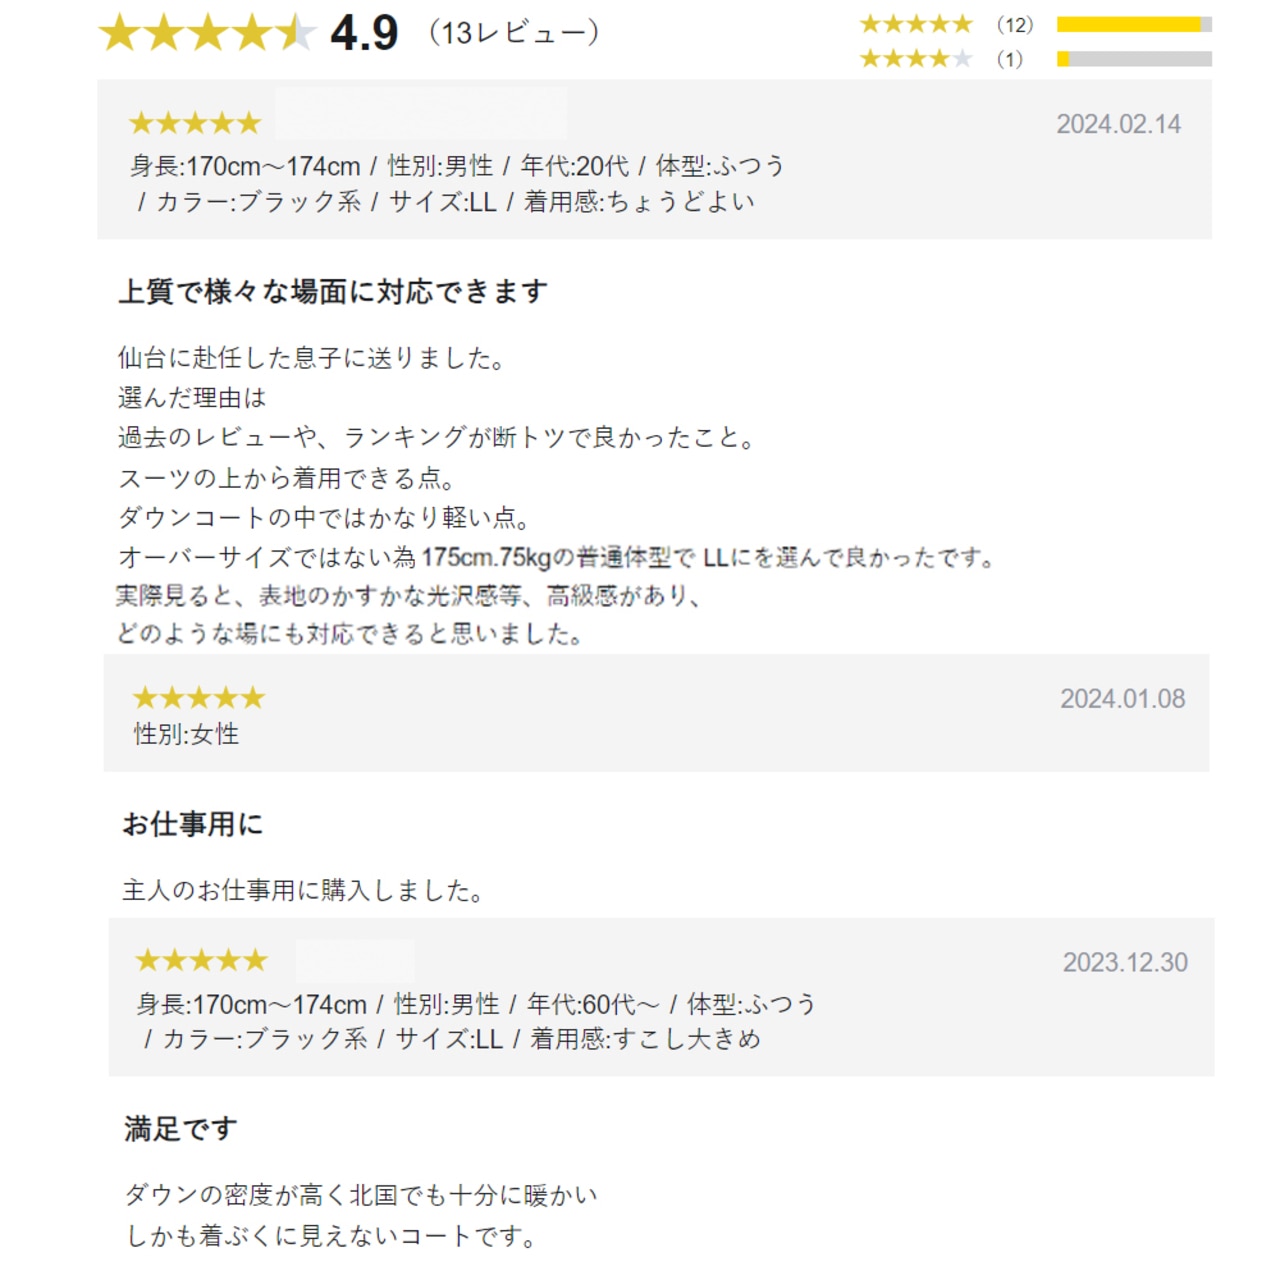Click the stars on the 2023.12.30 review
The image size is (1280, 1280).
[202, 961]
